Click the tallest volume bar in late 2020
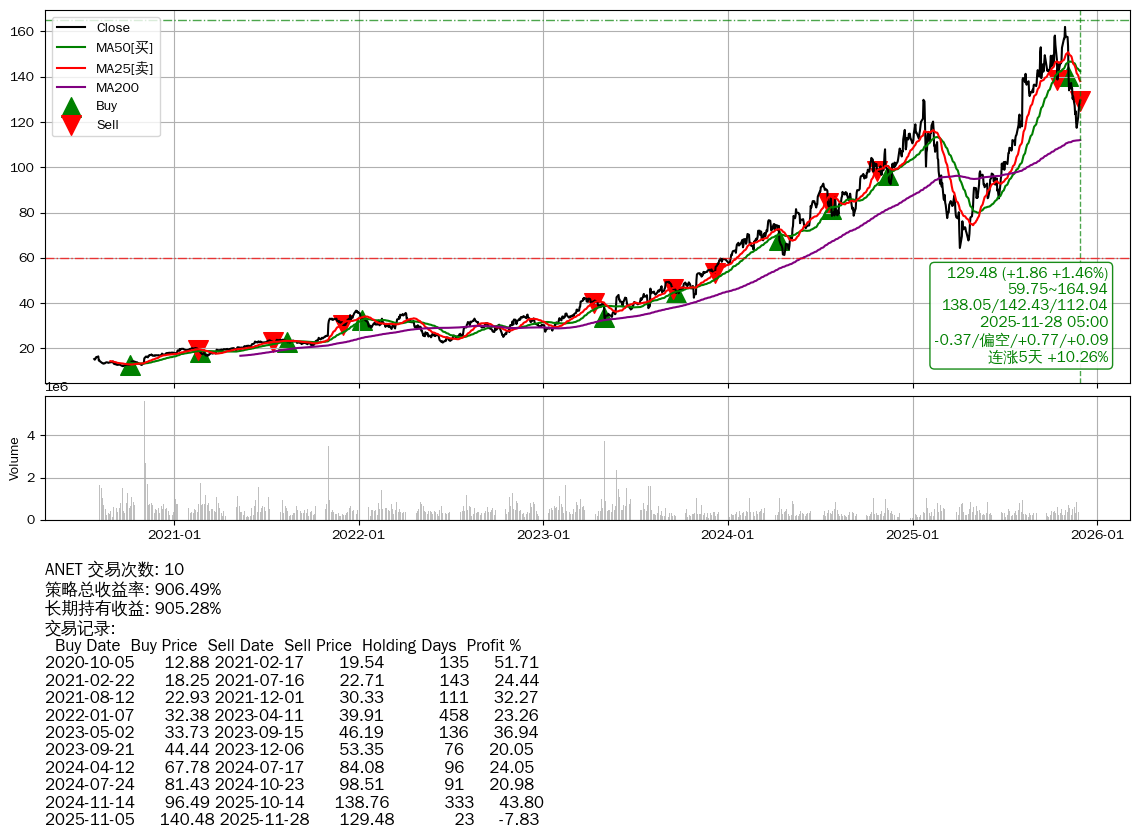Screen dimensions: 1139x838 click(x=144, y=460)
